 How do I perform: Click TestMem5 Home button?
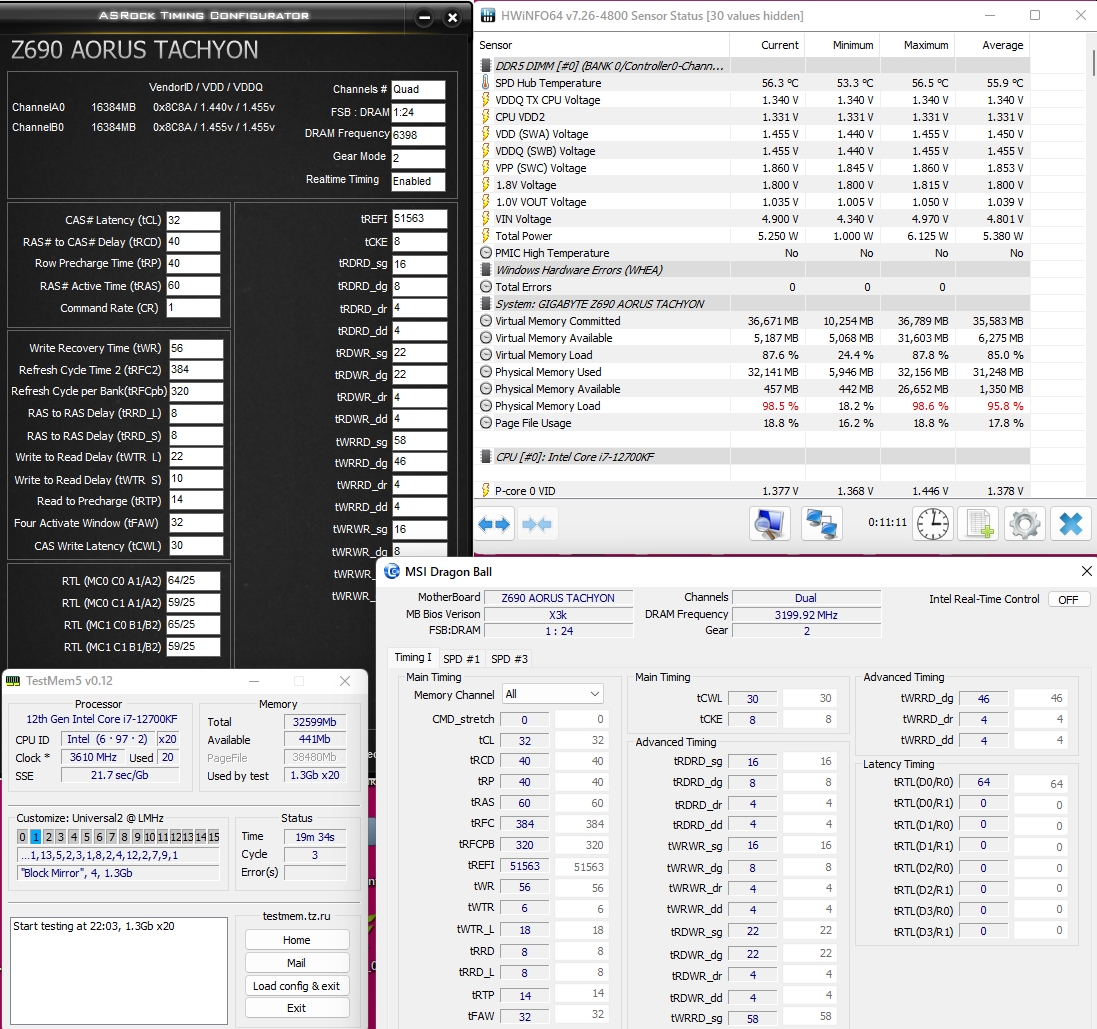297,940
